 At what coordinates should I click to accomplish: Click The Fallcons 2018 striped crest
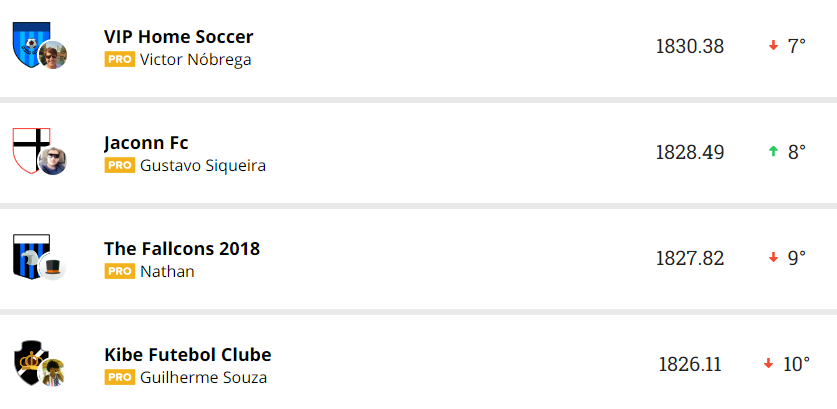[x=26, y=254]
